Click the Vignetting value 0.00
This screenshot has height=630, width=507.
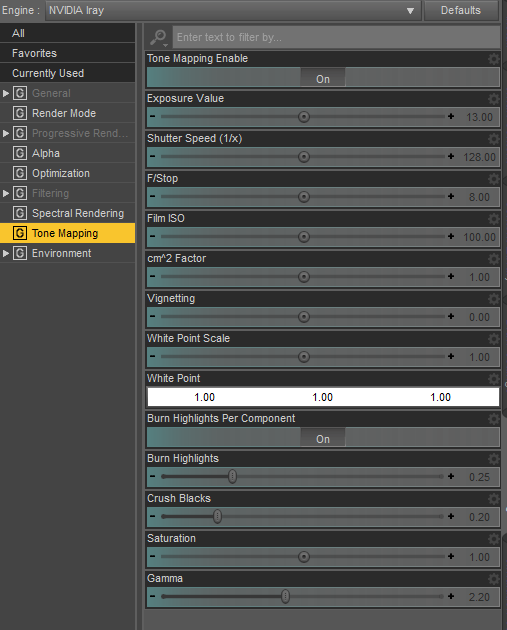[479, 317]
